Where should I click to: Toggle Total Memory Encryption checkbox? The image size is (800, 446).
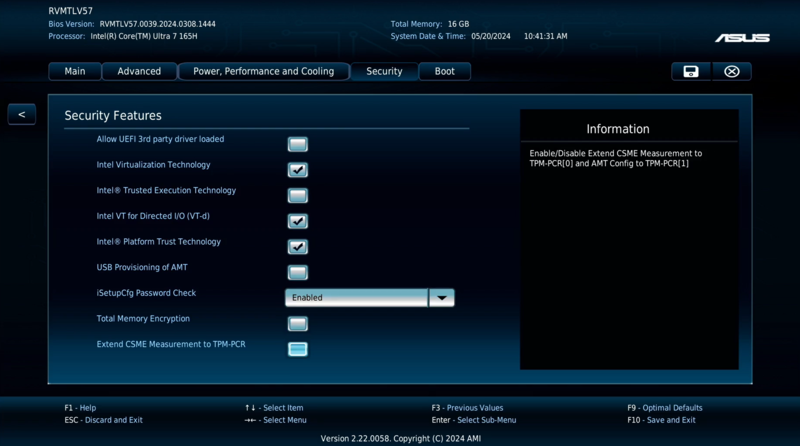pos(297,324)
